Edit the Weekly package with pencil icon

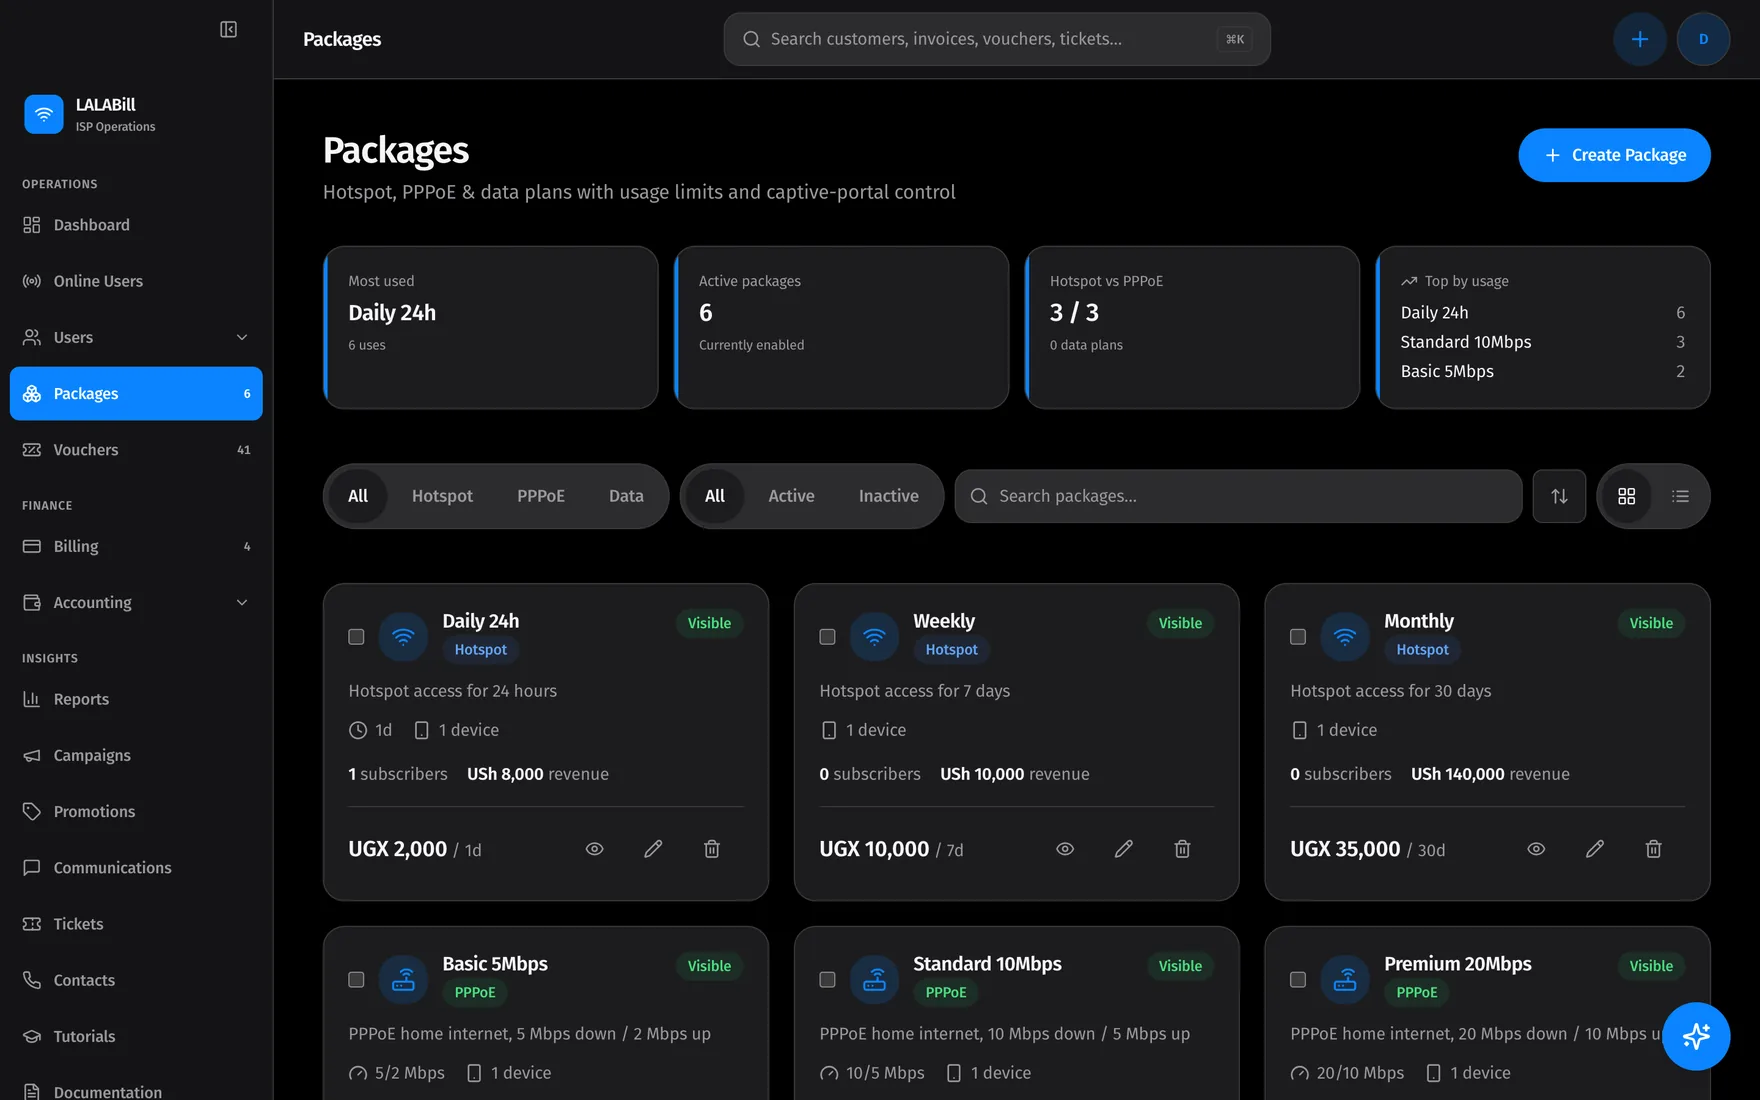[x=1124, y=849]
